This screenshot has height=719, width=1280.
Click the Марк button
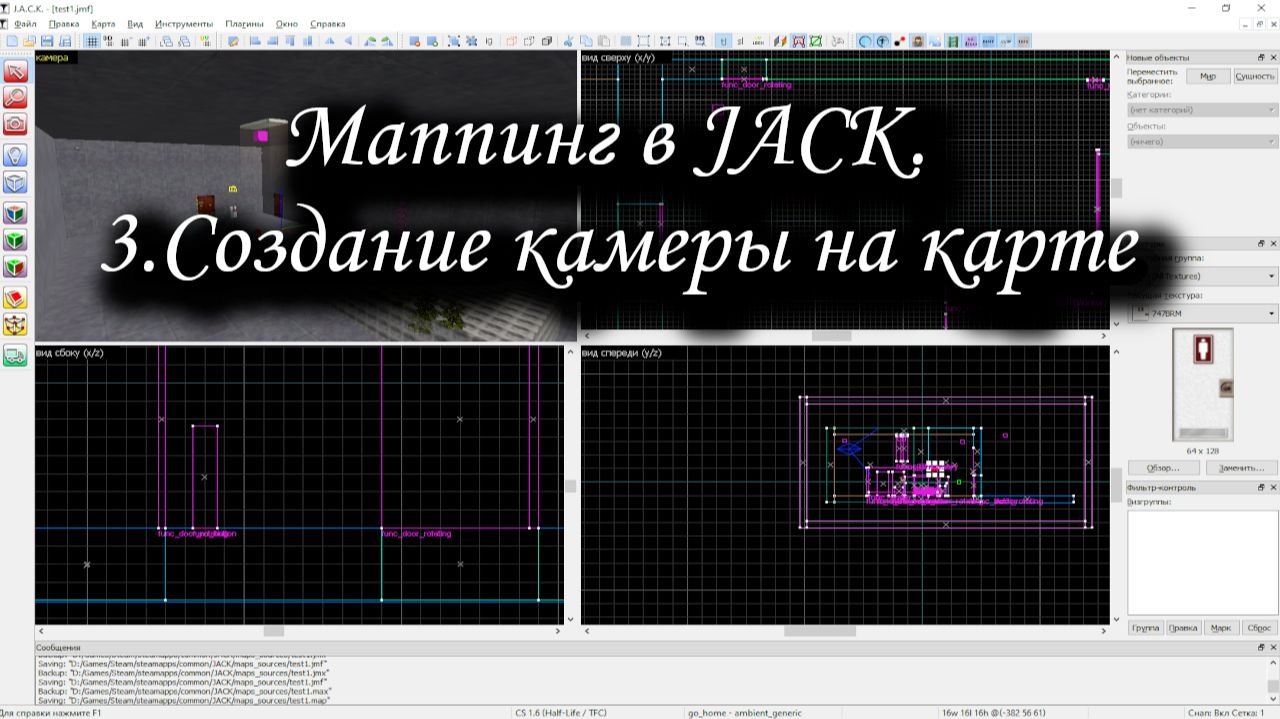pyautogui.click(x=1220, y=628)
